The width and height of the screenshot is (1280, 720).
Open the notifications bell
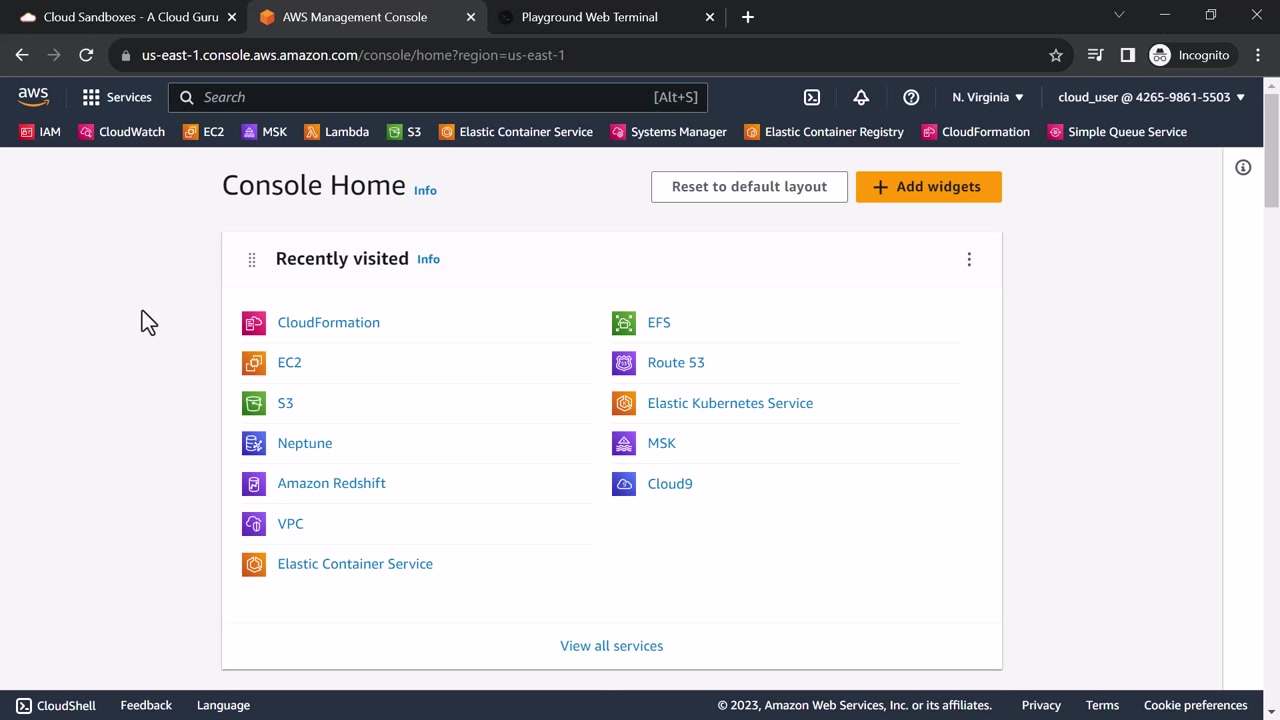[x=861, y=97]
